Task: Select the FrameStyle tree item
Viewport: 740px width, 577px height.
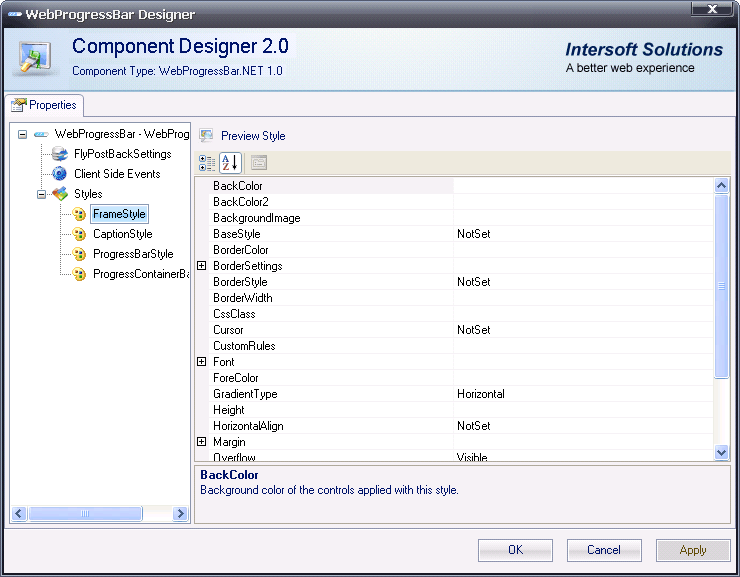Action: point(119,214)
